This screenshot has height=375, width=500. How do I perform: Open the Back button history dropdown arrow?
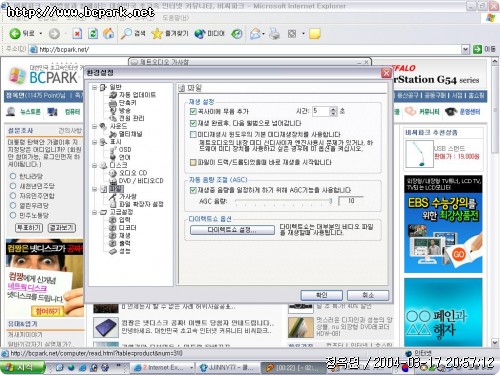[x=41, y=33]
